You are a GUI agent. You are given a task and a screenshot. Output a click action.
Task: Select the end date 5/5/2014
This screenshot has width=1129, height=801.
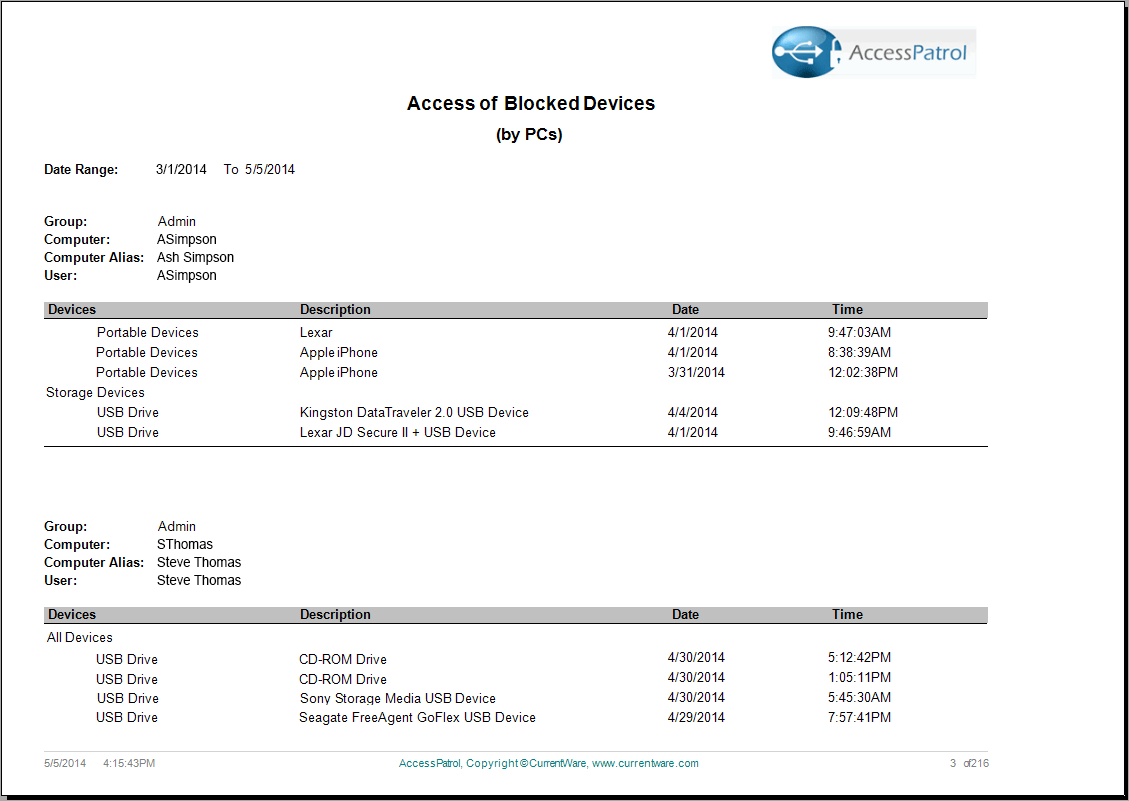coord(270,170)
